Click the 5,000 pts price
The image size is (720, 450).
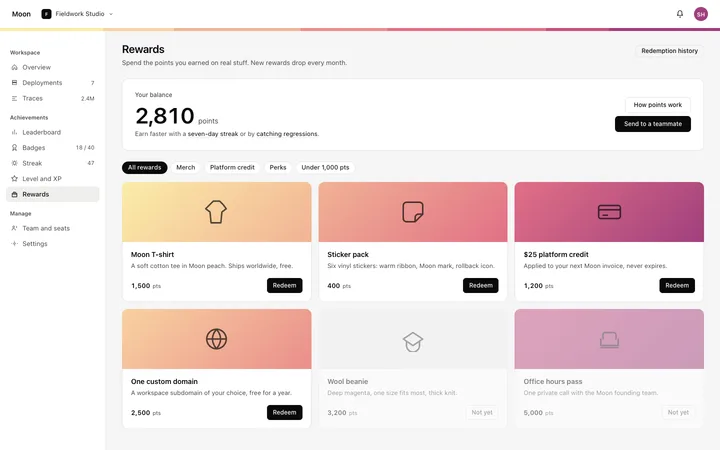[538, 413]
